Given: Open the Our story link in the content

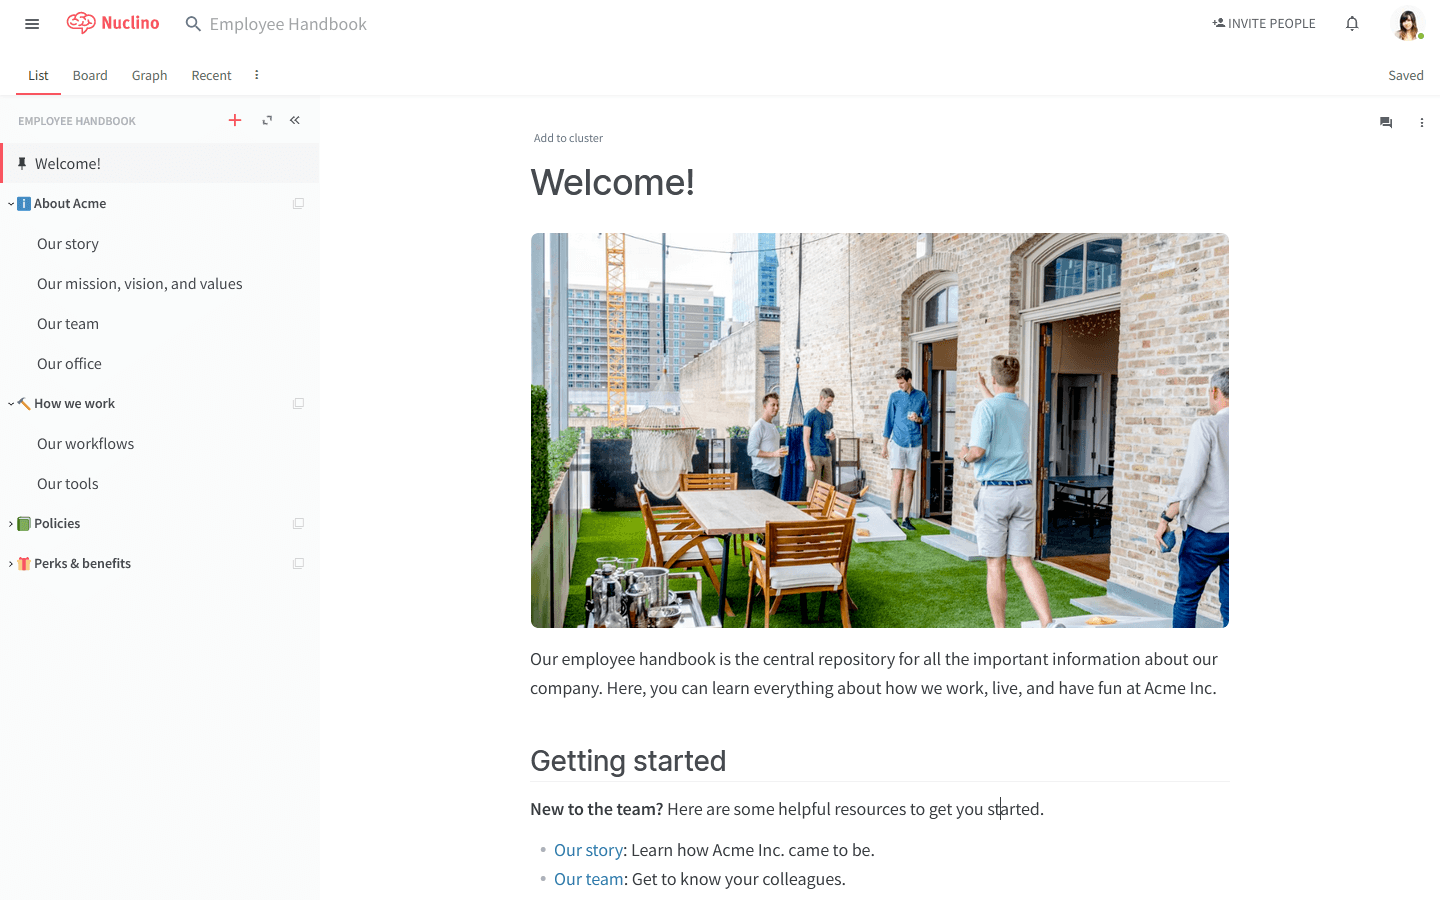Looking at the screenshot, I should 588,850.
